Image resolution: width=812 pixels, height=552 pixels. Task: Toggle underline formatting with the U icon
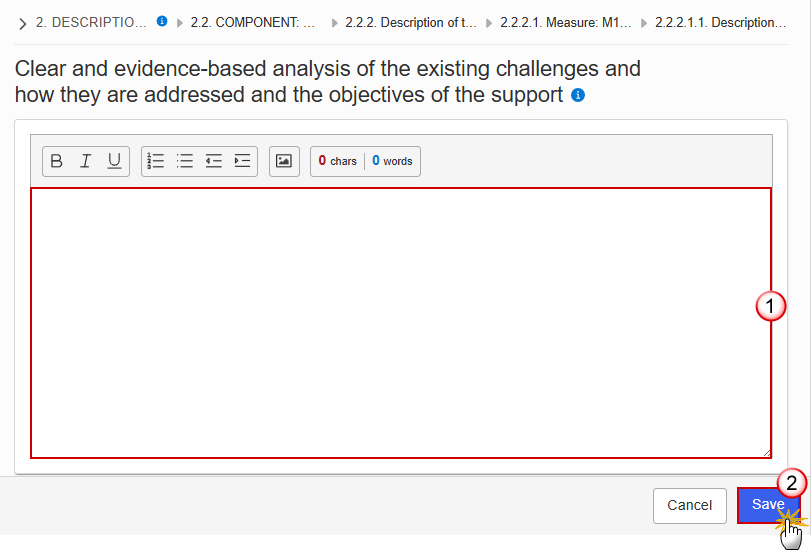point(114,162)
